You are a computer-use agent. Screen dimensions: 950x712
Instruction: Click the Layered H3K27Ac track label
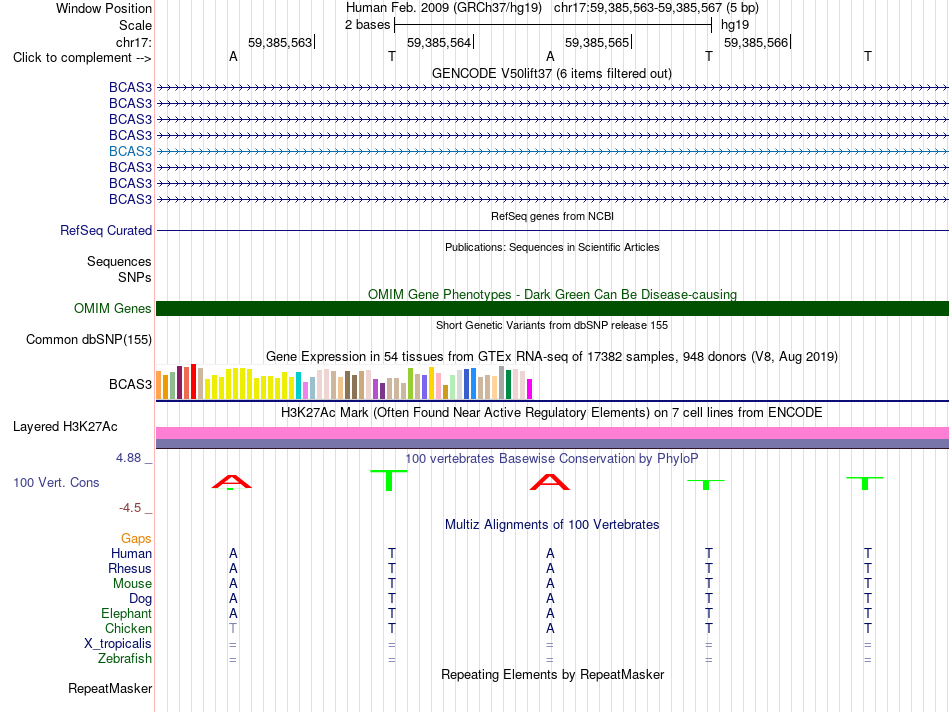pos(65,427)
